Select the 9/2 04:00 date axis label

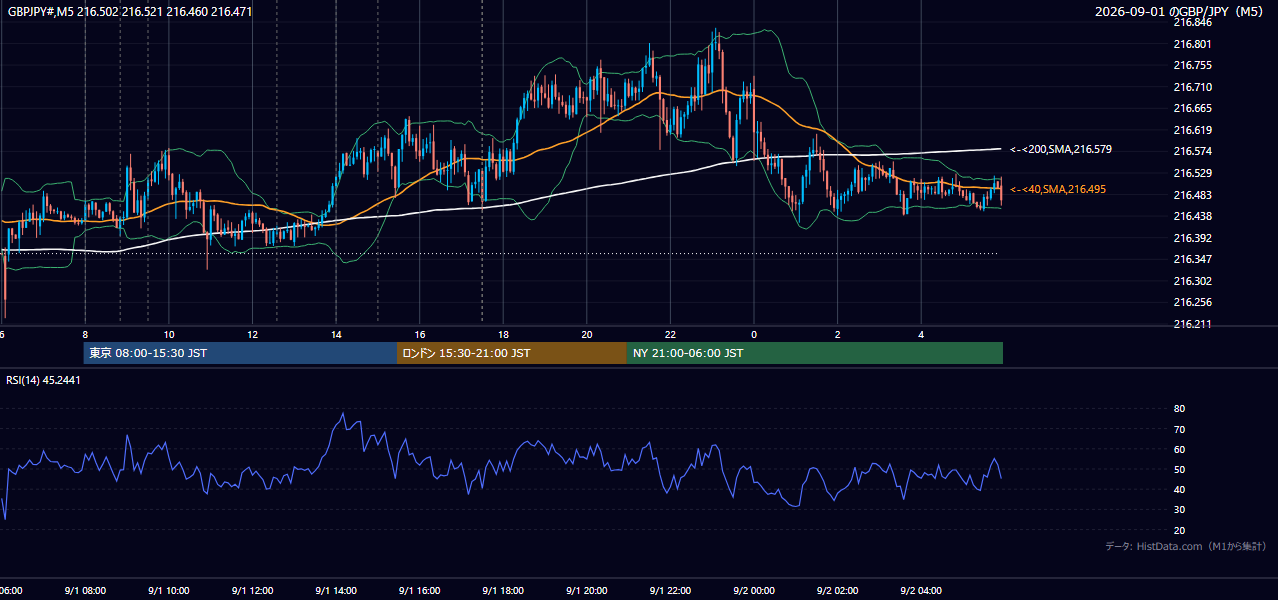click(922, 591)
